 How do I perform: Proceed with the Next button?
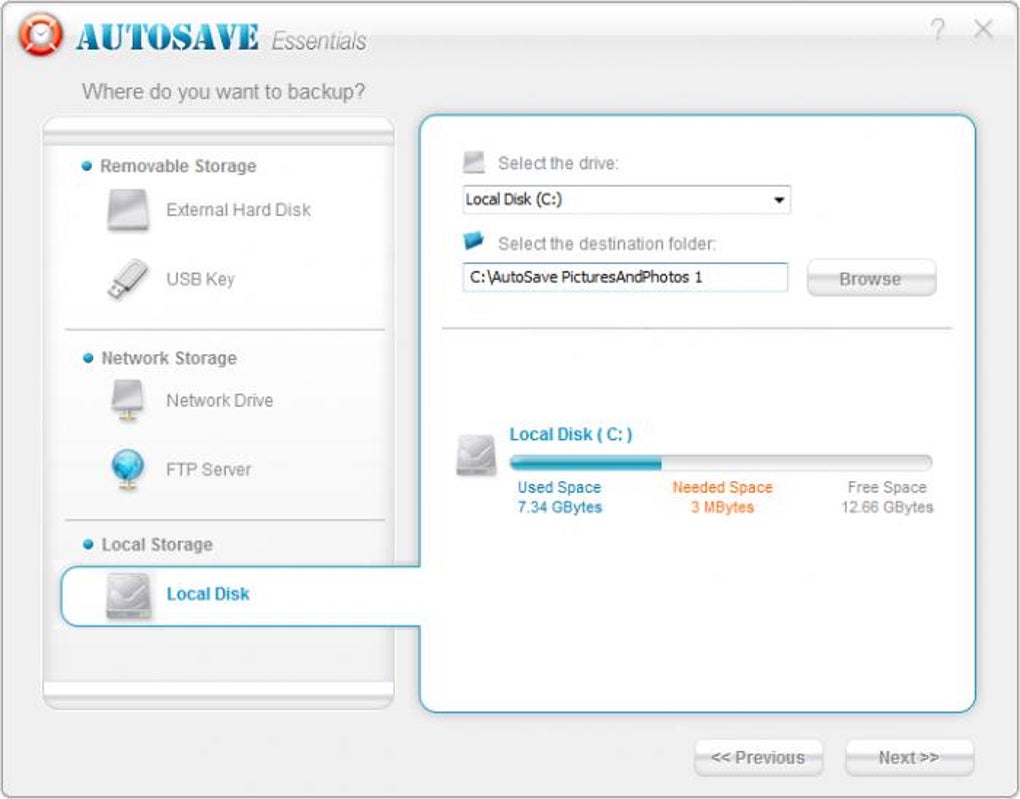[x=909, y=758]
